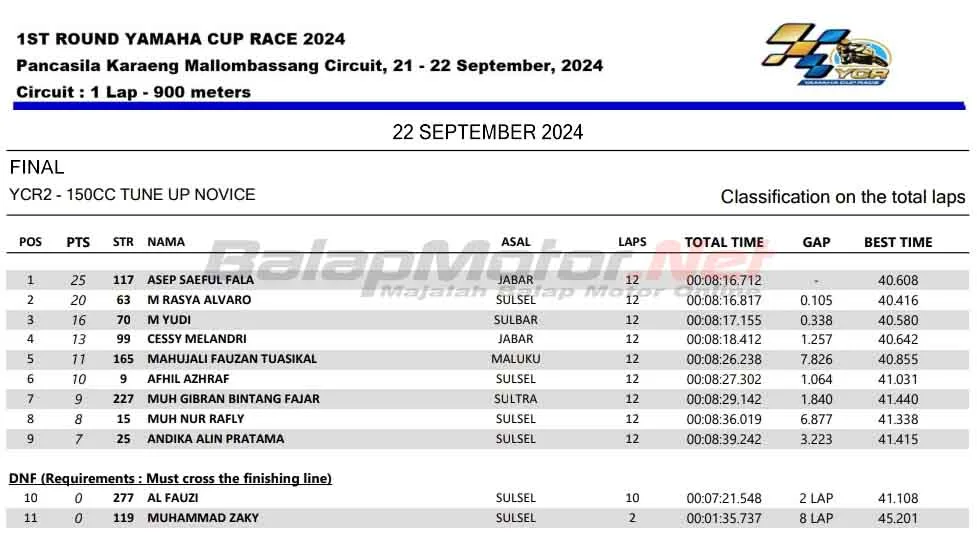Click rider name M RASYA ALVARO
The width and height of the screenshot is (977, 533).
(x=199, y=300)
